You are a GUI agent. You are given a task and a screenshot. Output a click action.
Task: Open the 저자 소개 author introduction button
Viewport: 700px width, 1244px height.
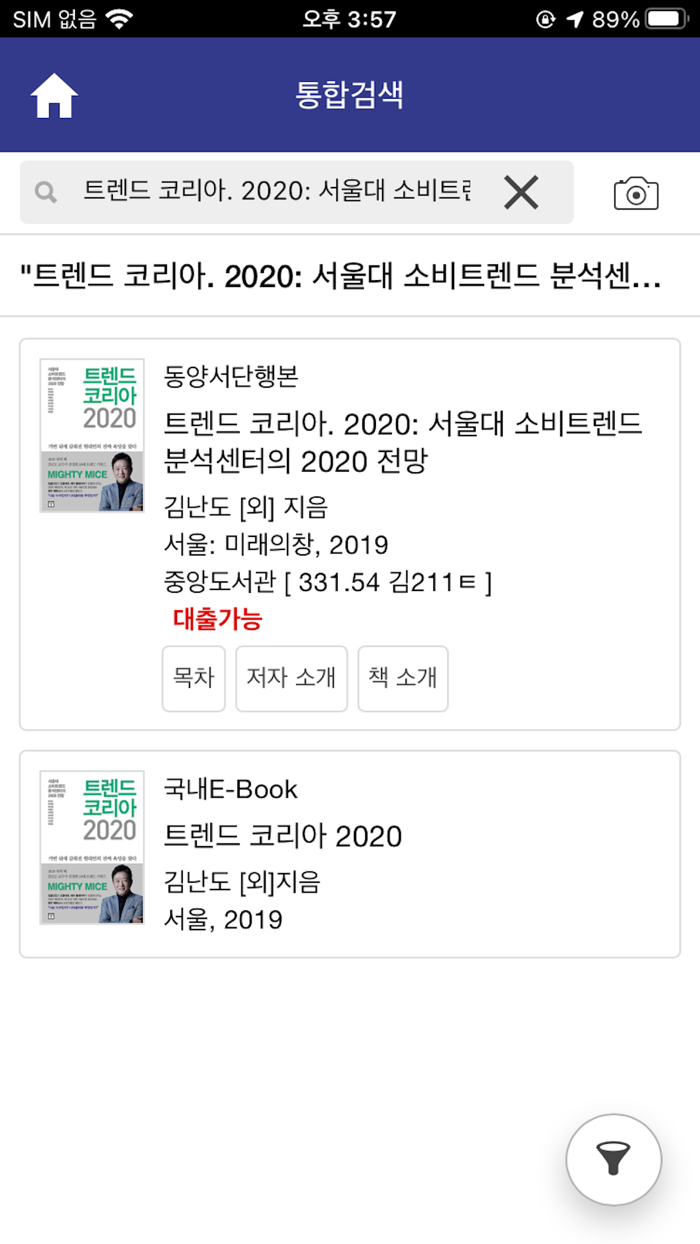(291, 679)
